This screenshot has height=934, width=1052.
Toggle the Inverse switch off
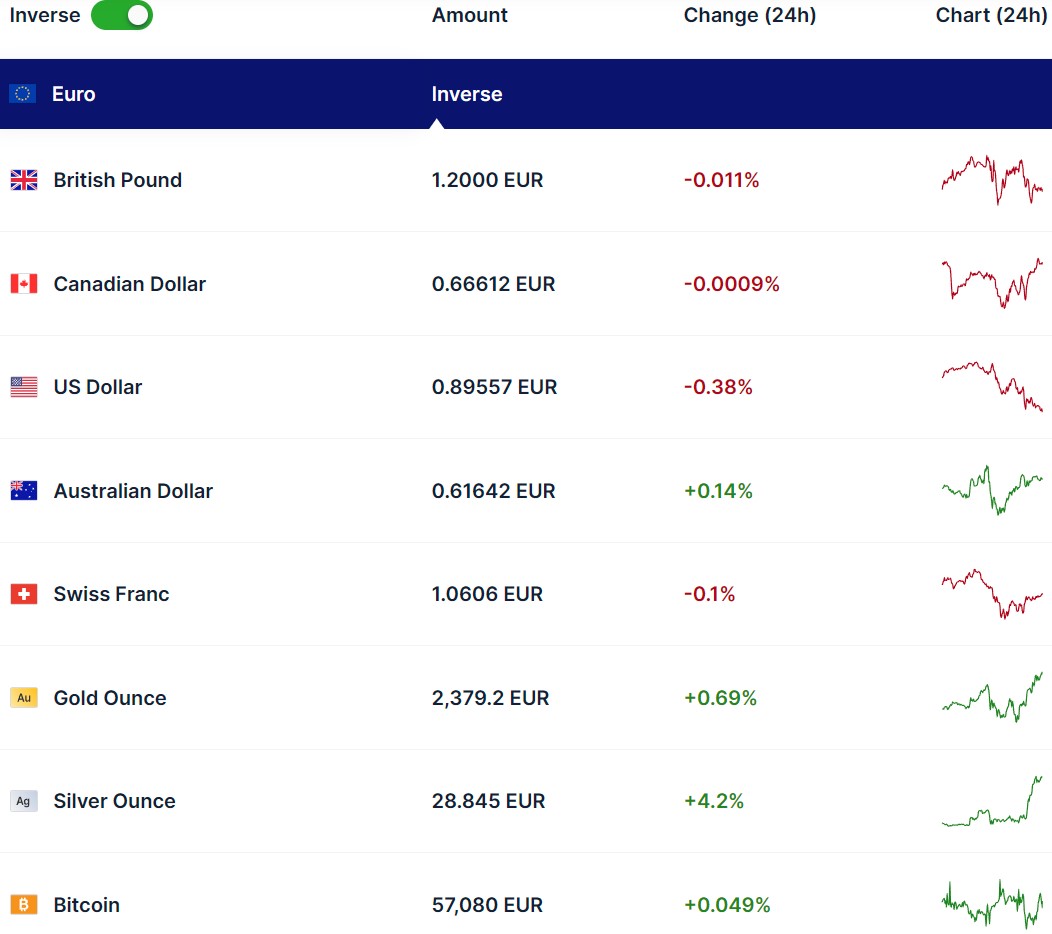[x=121, y=15]
